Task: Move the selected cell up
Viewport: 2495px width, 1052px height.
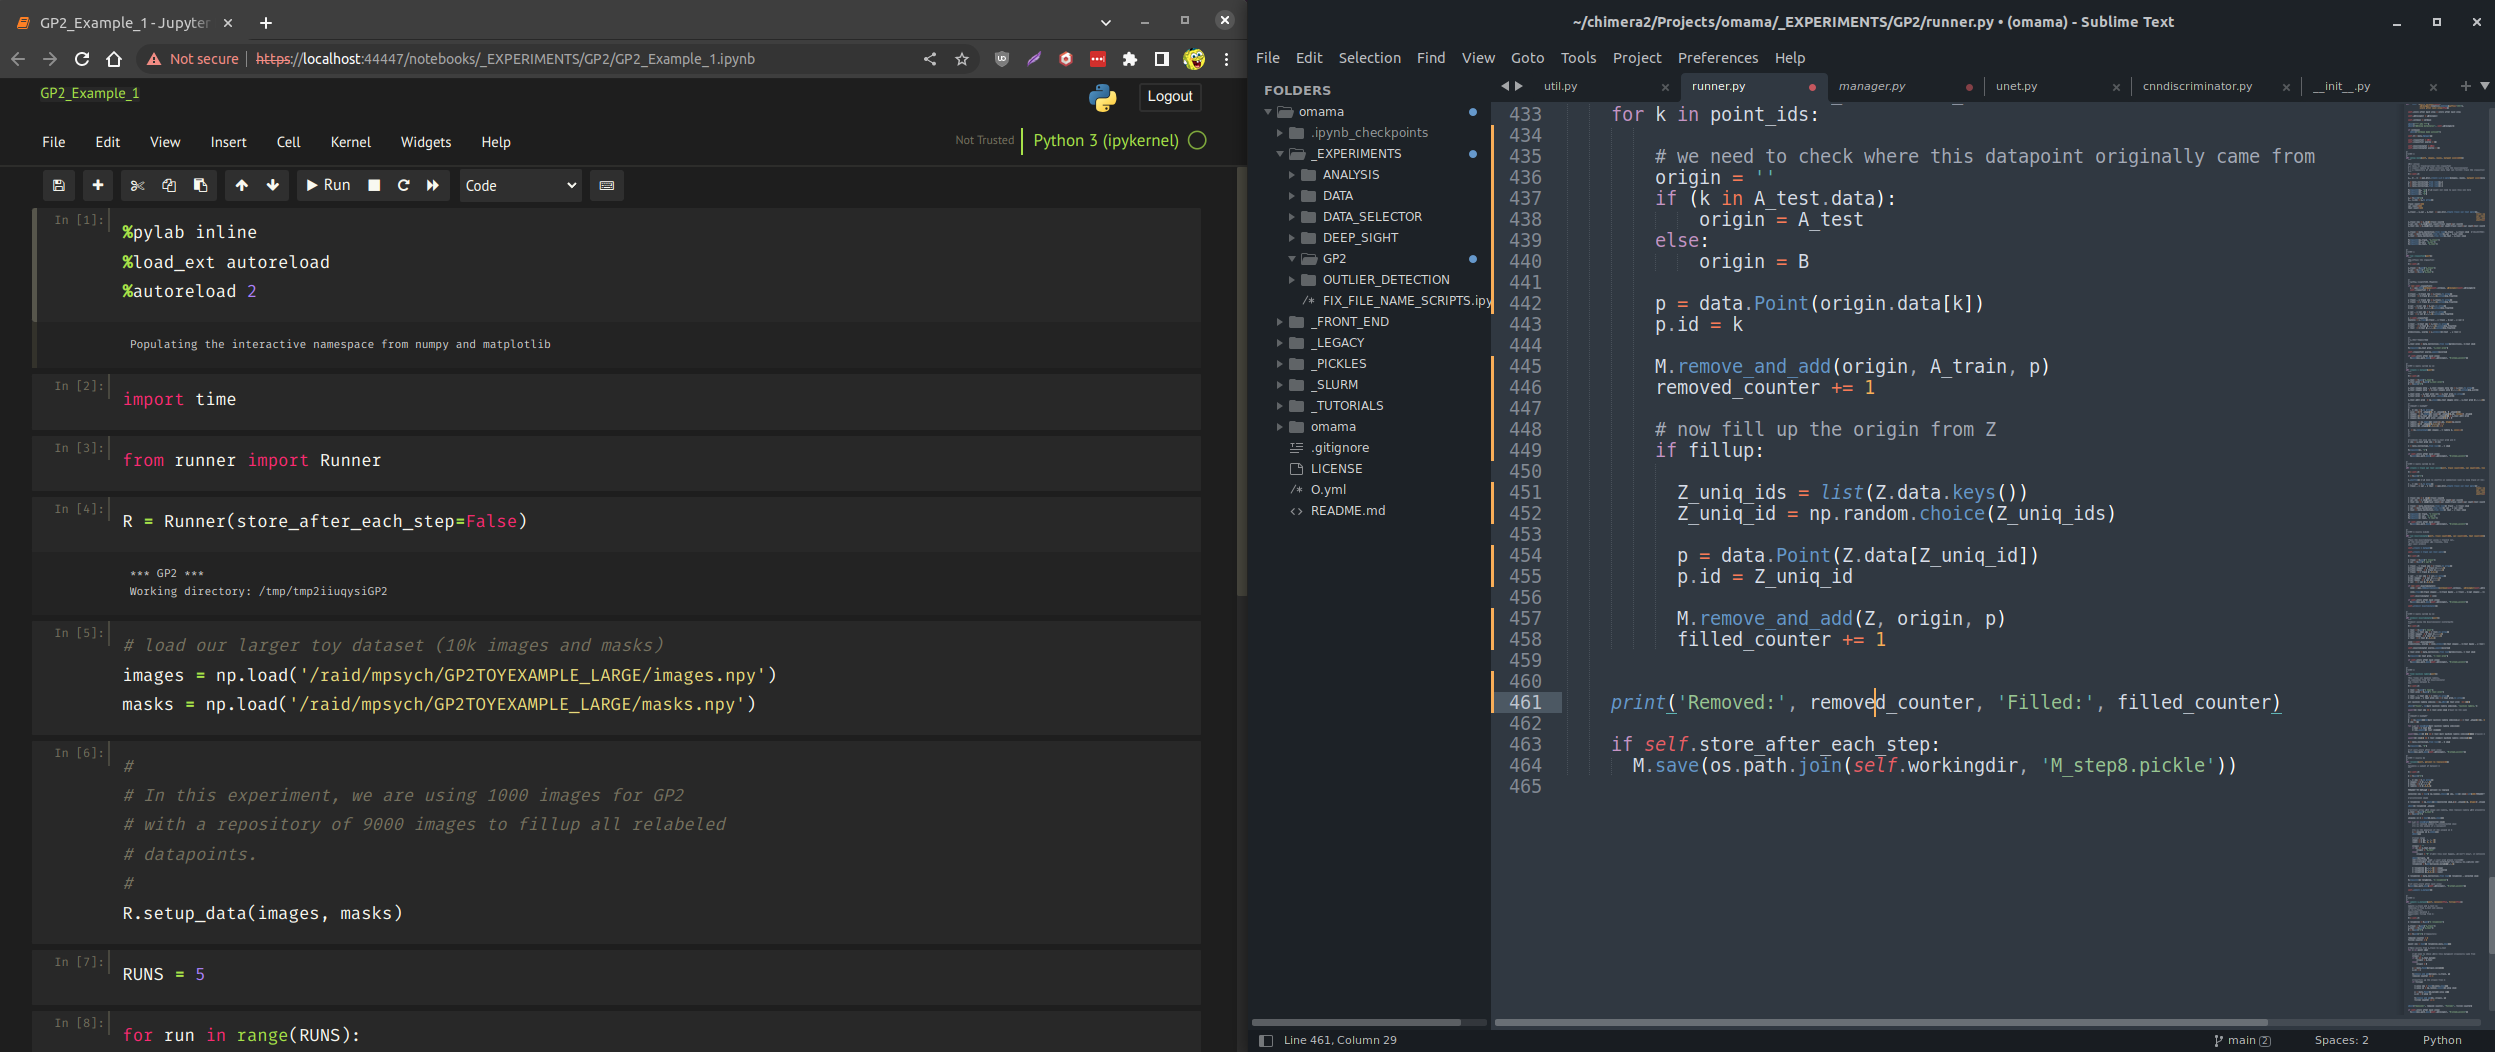Action: 242,185
